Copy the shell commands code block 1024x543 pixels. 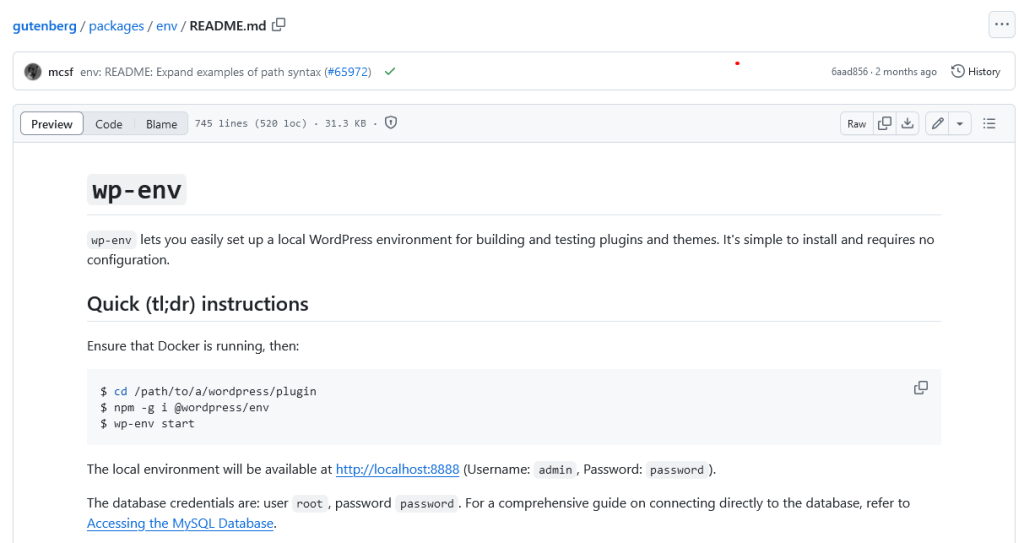point(920,388)
